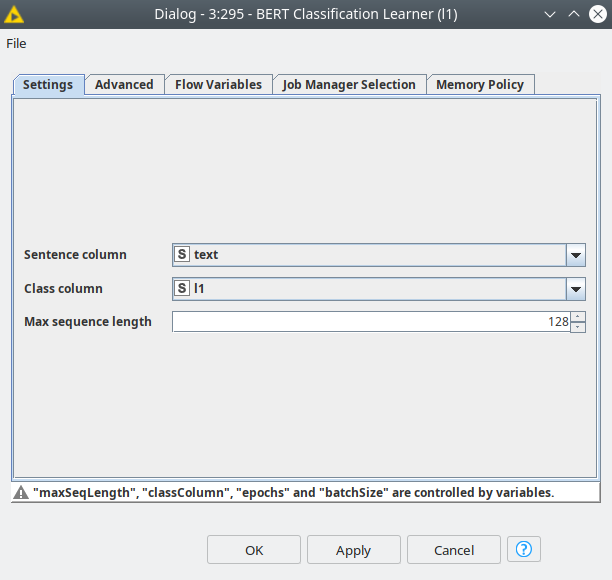
Task: Click the KNIME triangle icon in title bar
Action: click(x=14, y=14)
